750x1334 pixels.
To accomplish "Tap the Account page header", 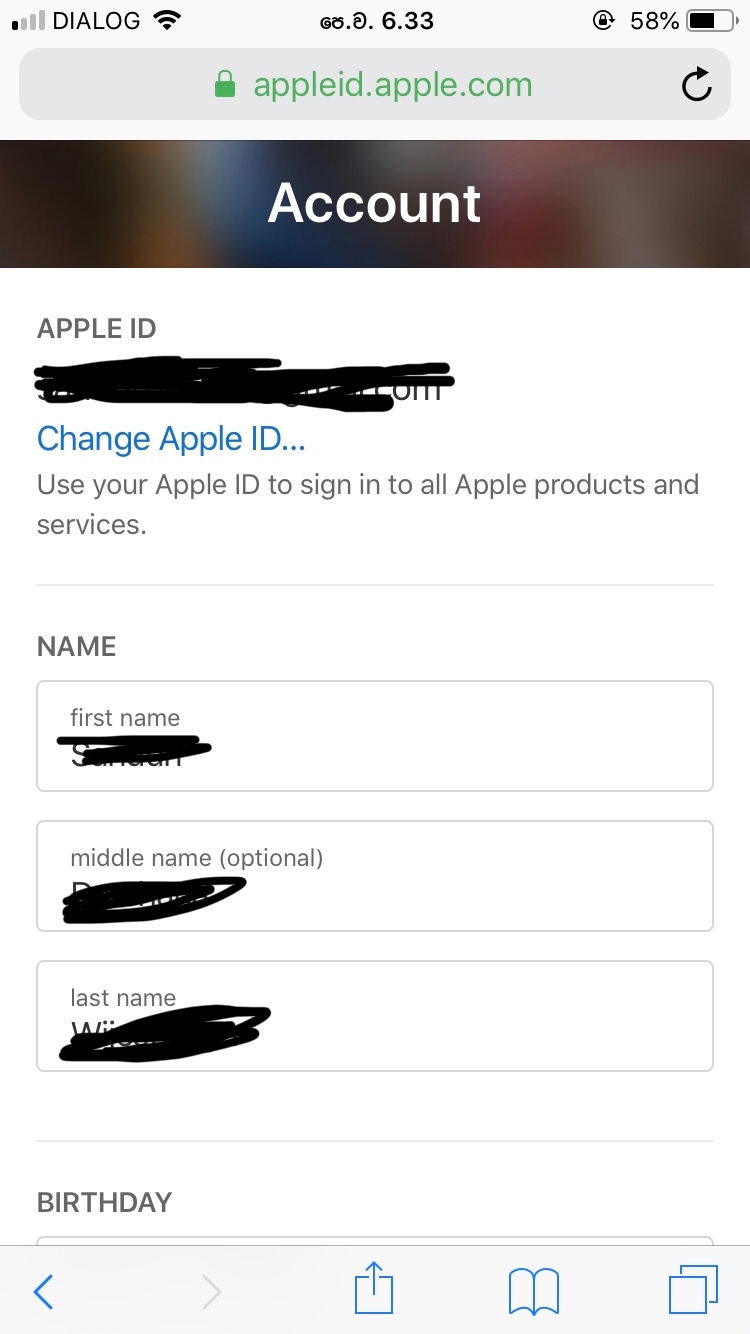I will tap(375, 203).
